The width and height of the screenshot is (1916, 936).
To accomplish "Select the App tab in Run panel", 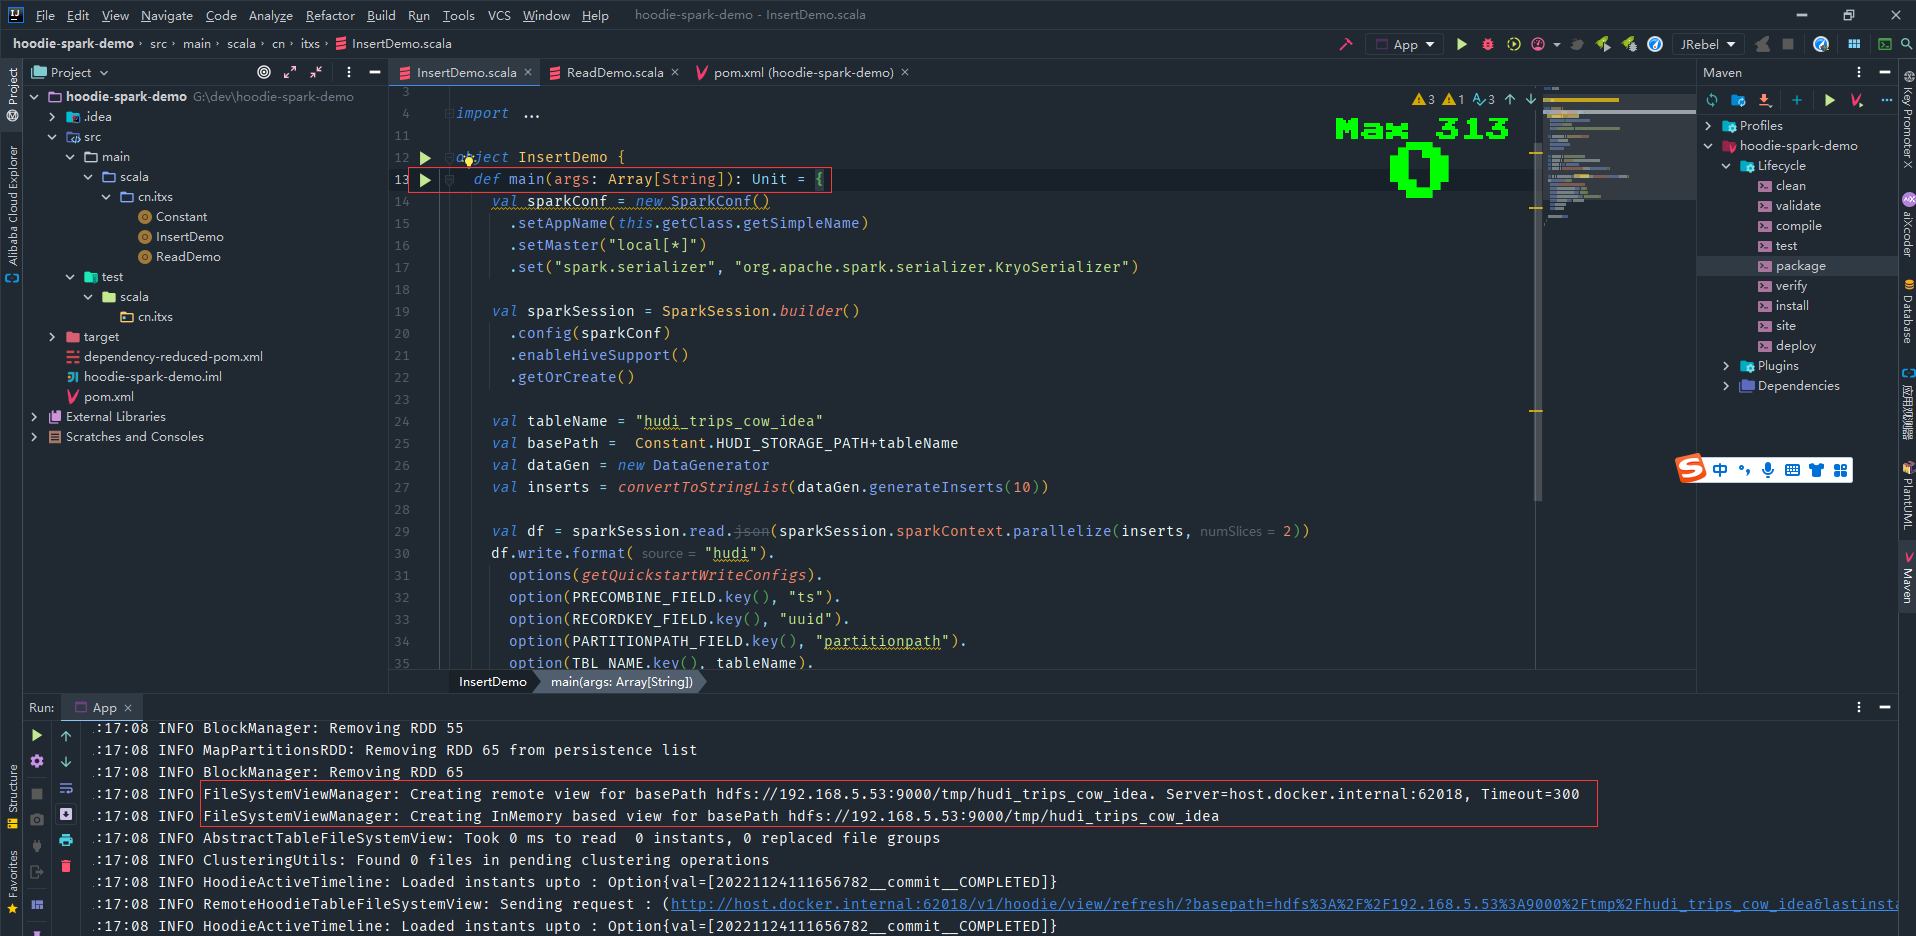I will (x=104, y=707).
